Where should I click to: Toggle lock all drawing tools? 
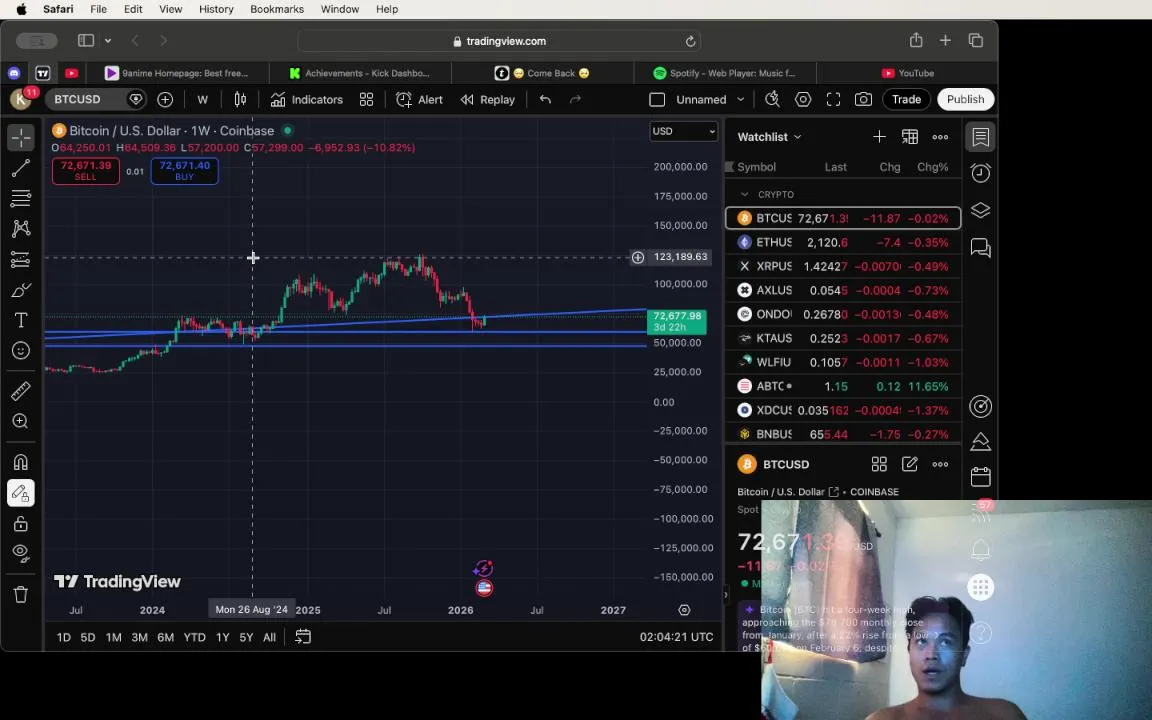click(21, 523)
